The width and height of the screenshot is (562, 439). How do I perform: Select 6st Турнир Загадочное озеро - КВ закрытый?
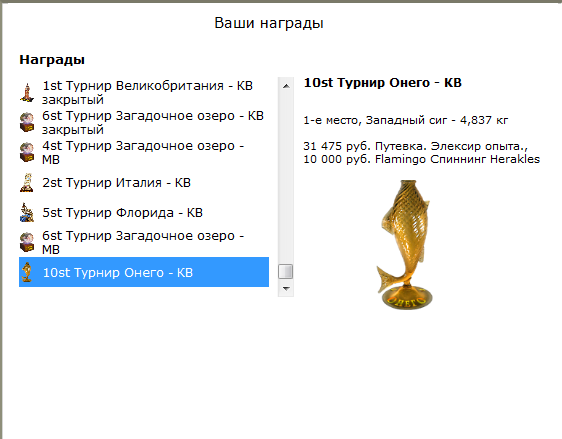pos(144,122)
